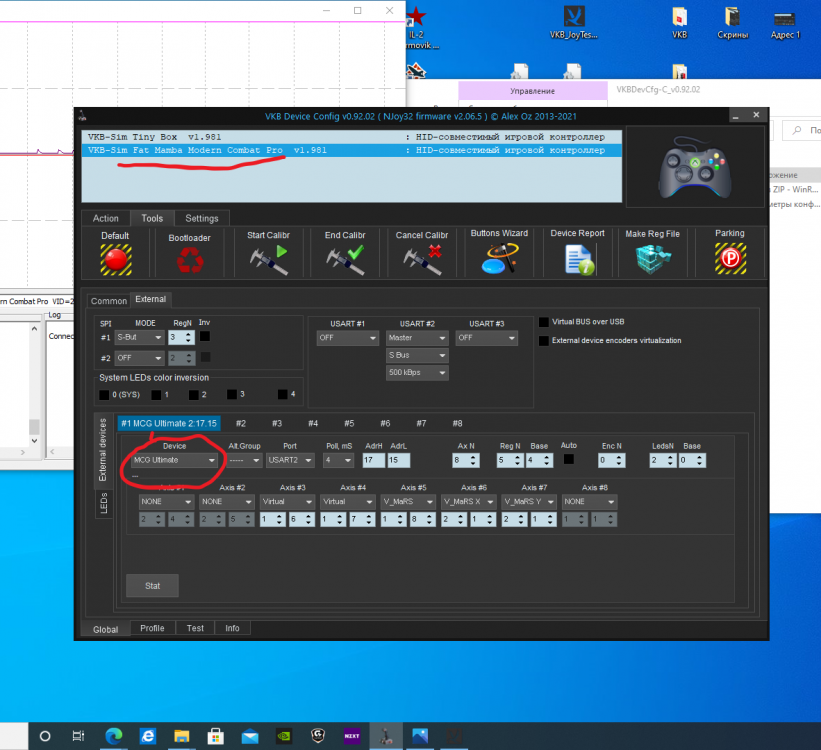Start calibration with Start Calibr icon
Viewport: 821px width, 750px height.
[x=269, y=260]
